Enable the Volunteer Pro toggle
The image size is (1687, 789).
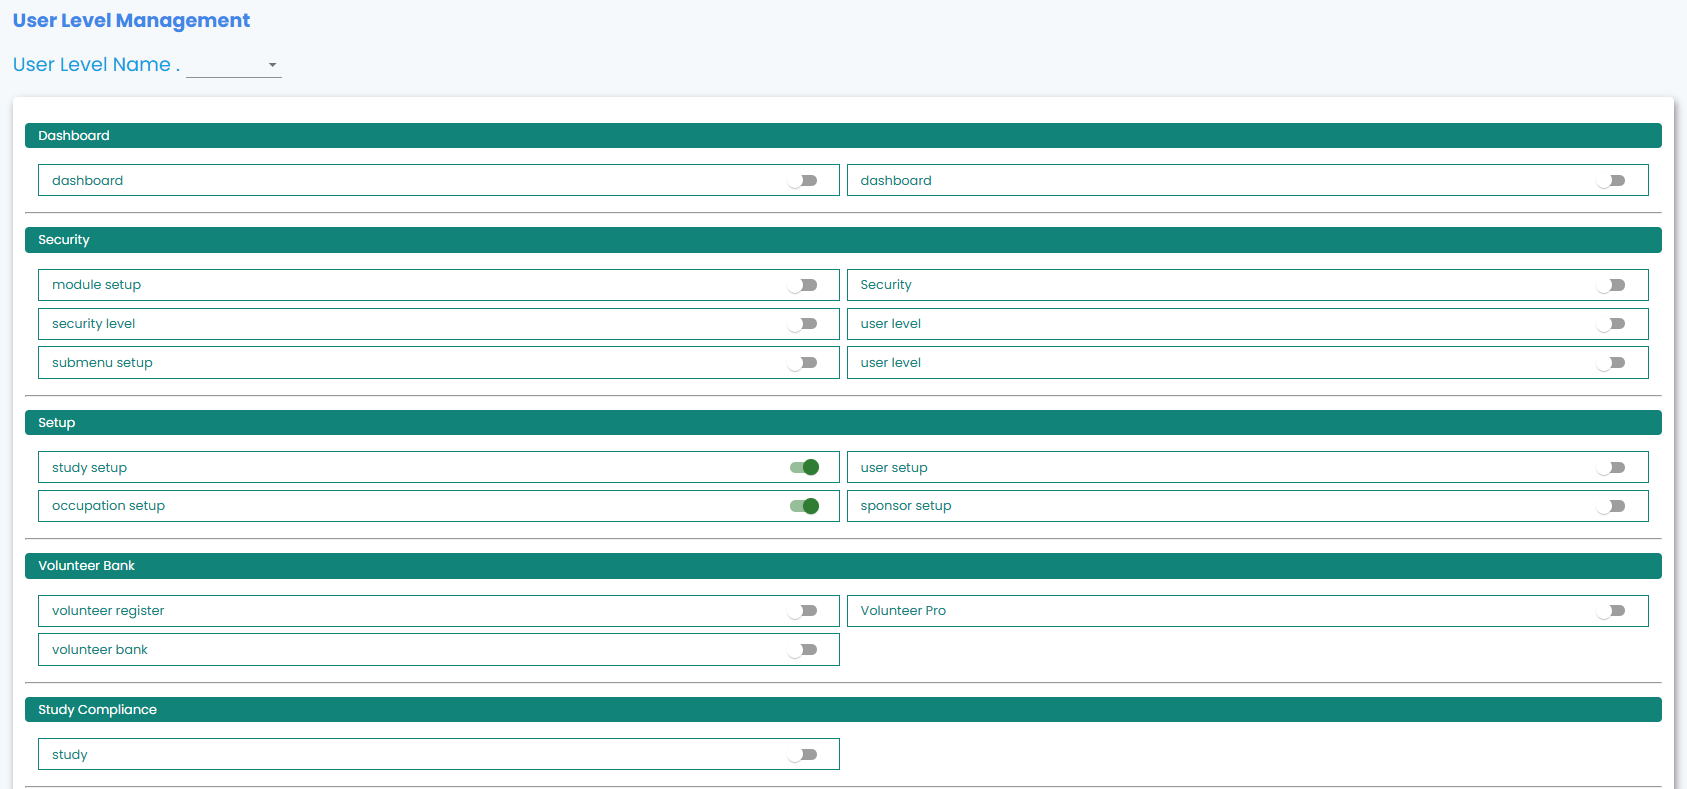point(1611,611)
